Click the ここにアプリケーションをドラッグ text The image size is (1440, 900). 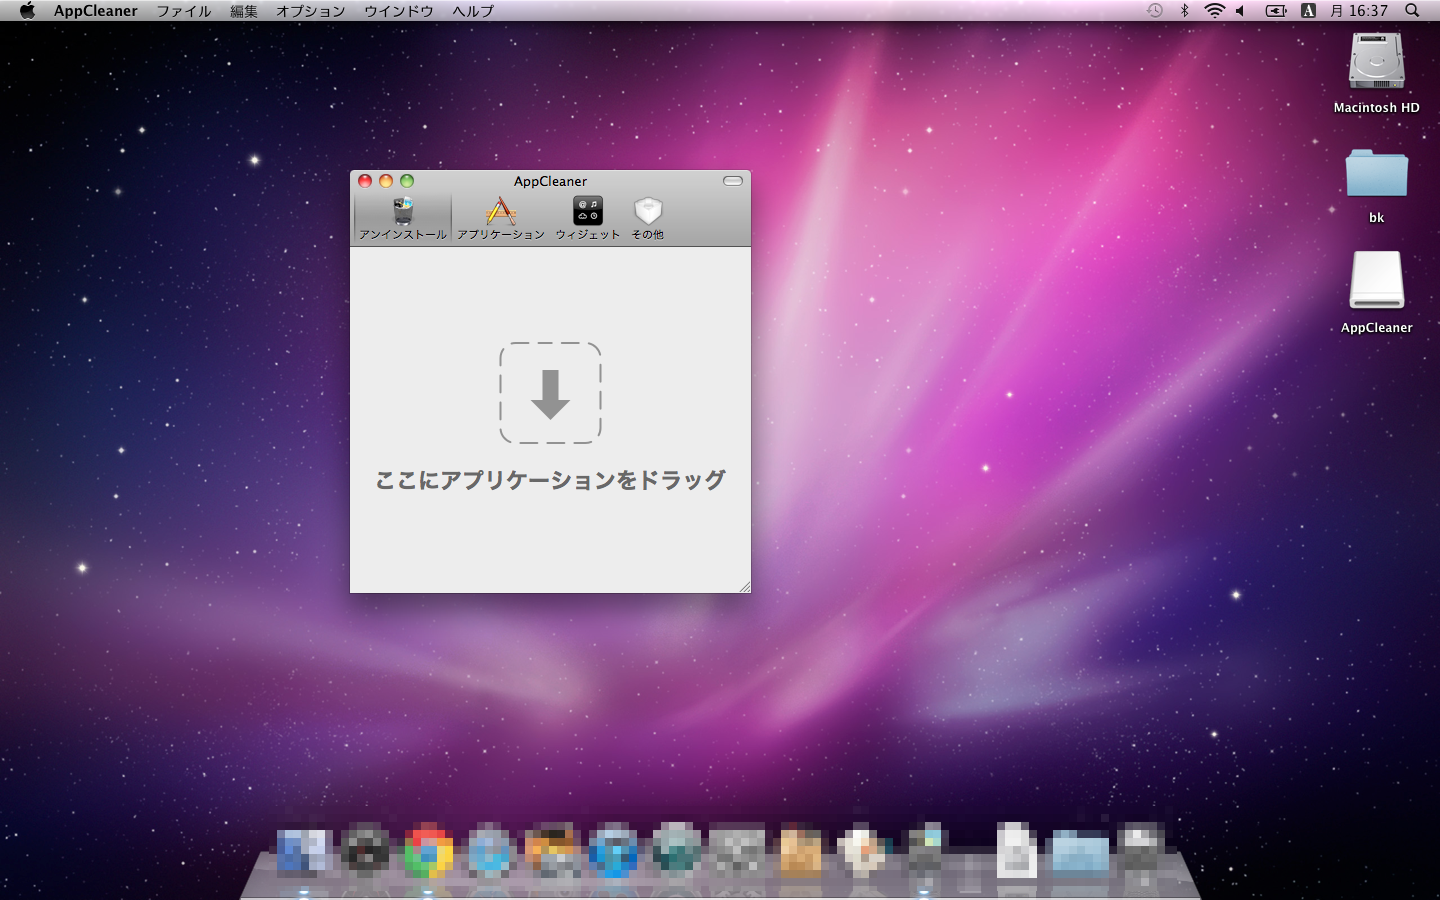coord(550,480)
